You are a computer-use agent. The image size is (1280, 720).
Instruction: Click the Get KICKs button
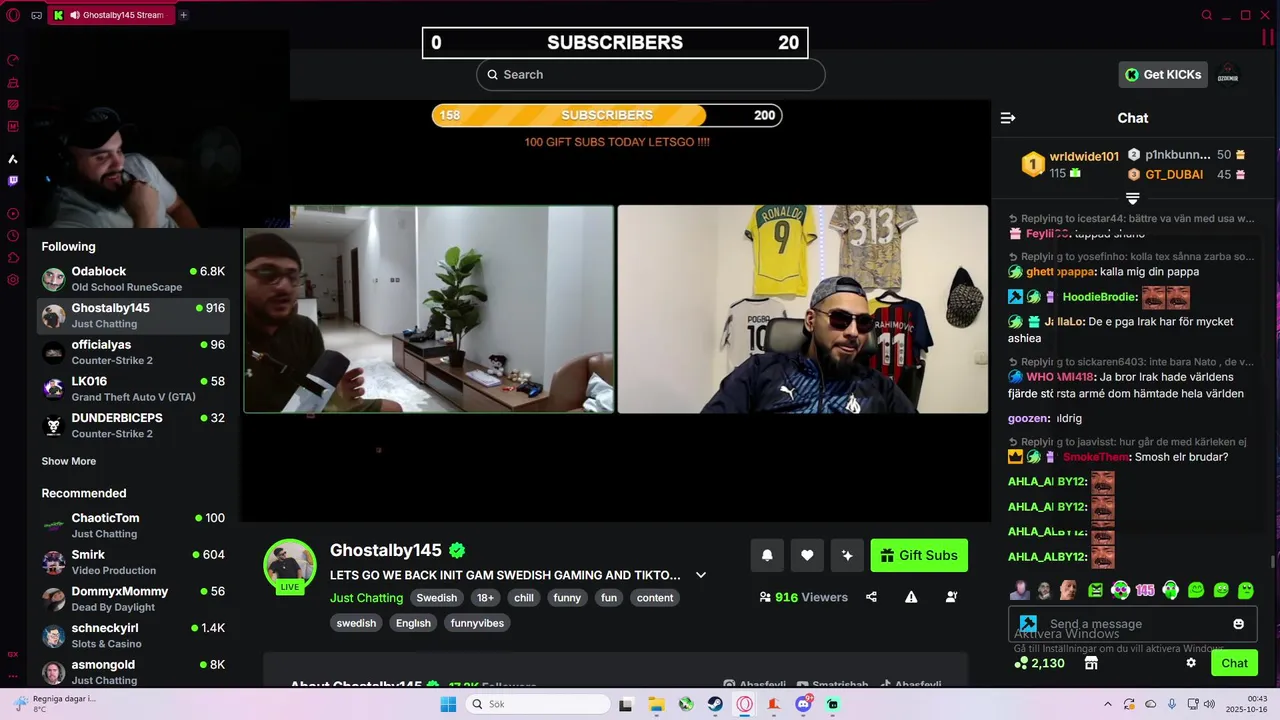pyautogui.click(x=1163, y=75)
